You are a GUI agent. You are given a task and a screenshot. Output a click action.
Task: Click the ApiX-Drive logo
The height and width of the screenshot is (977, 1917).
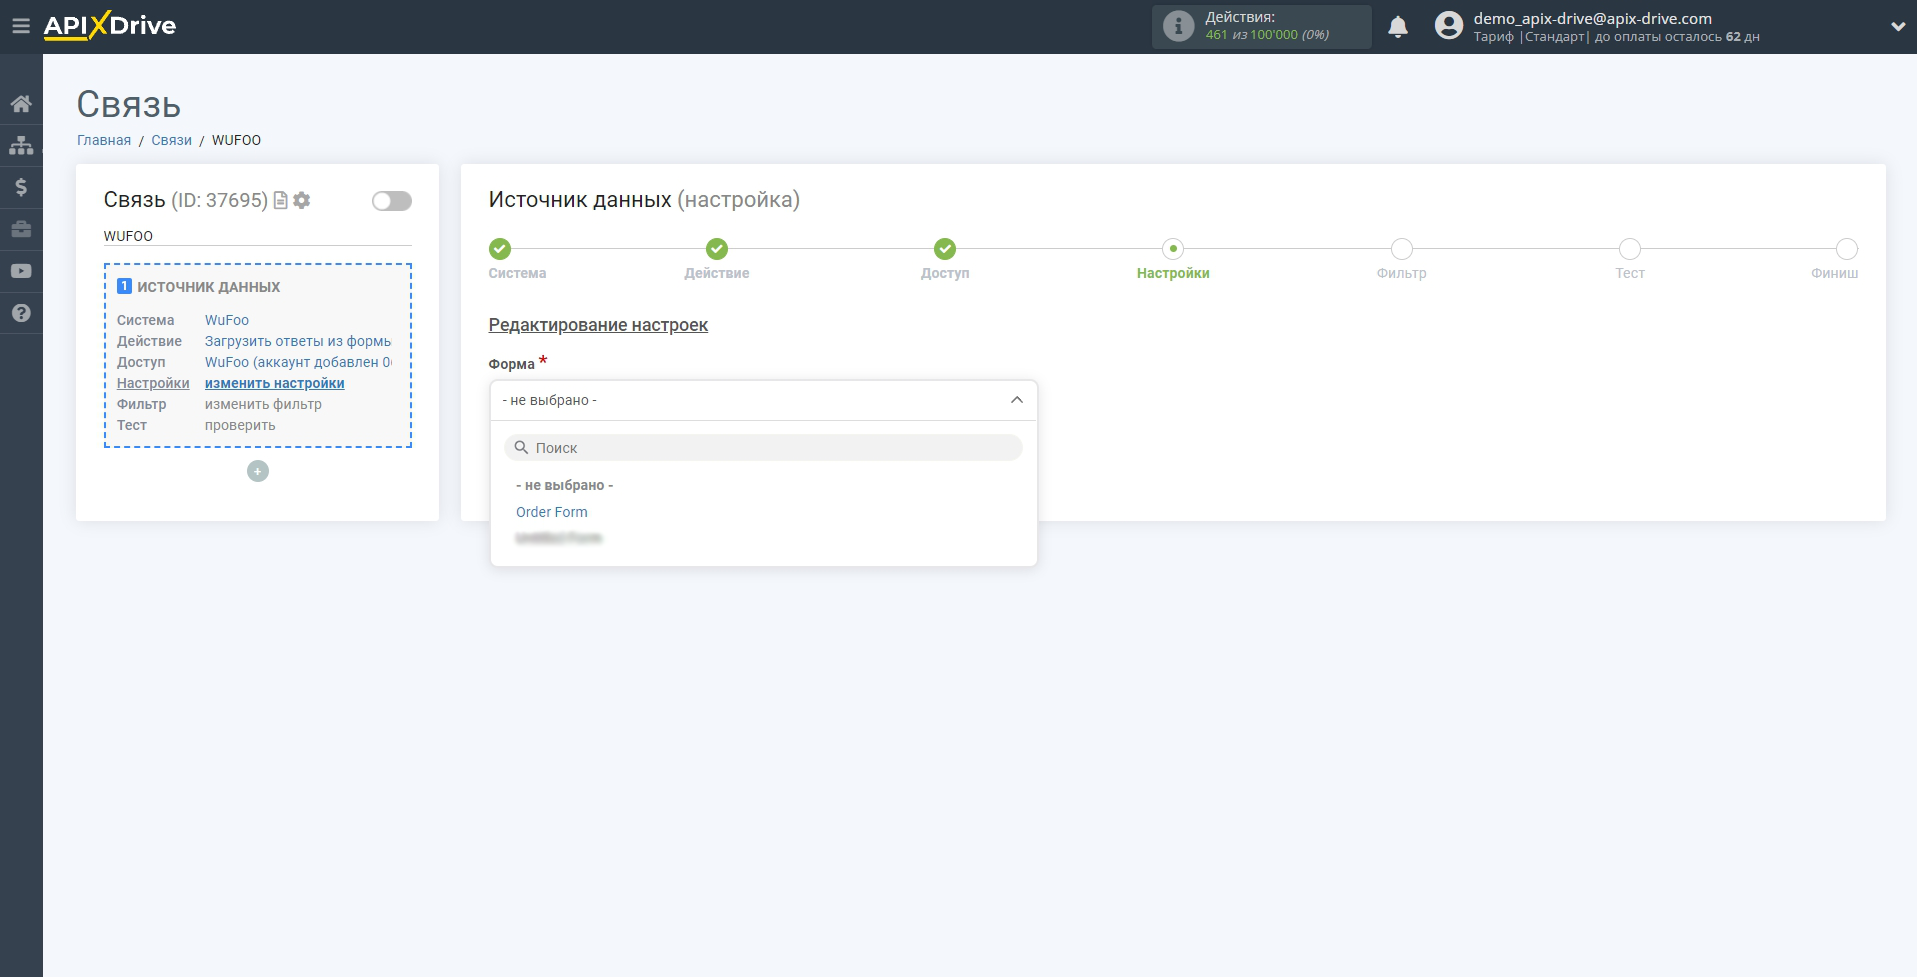coord(110,26)
